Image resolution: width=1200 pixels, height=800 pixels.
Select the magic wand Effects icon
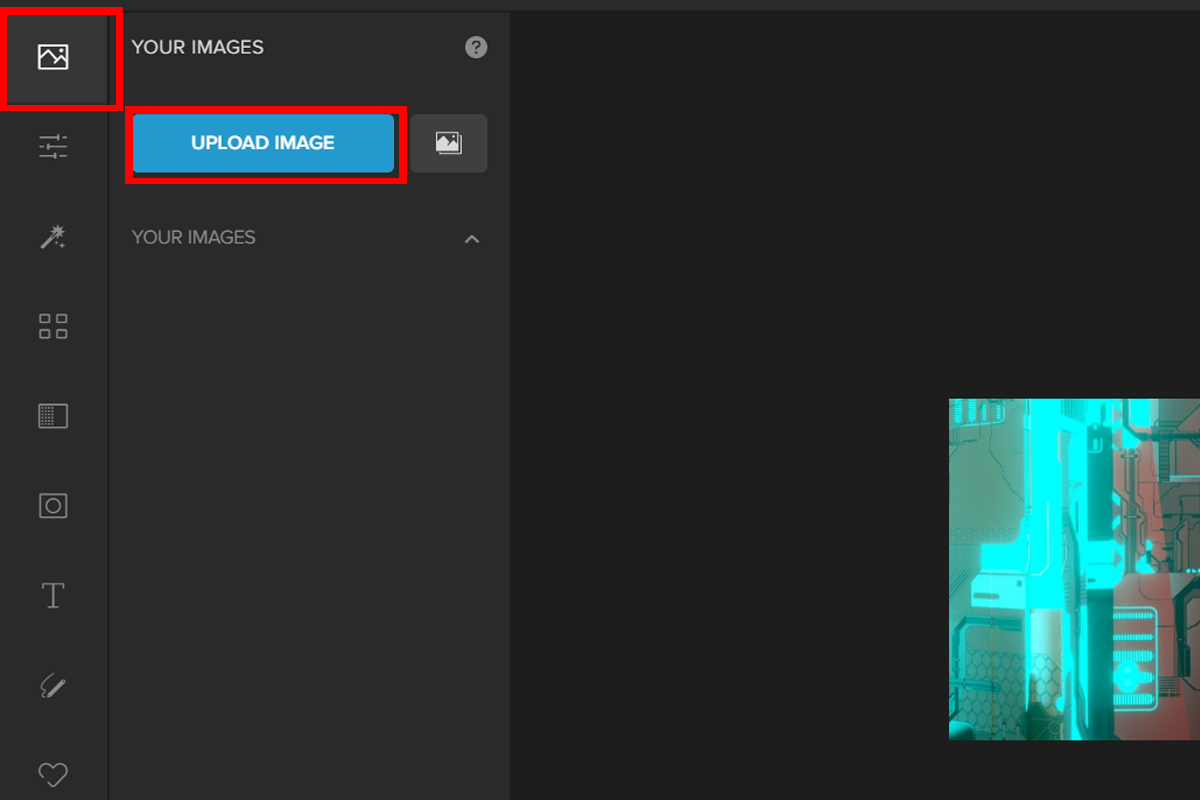53,237
